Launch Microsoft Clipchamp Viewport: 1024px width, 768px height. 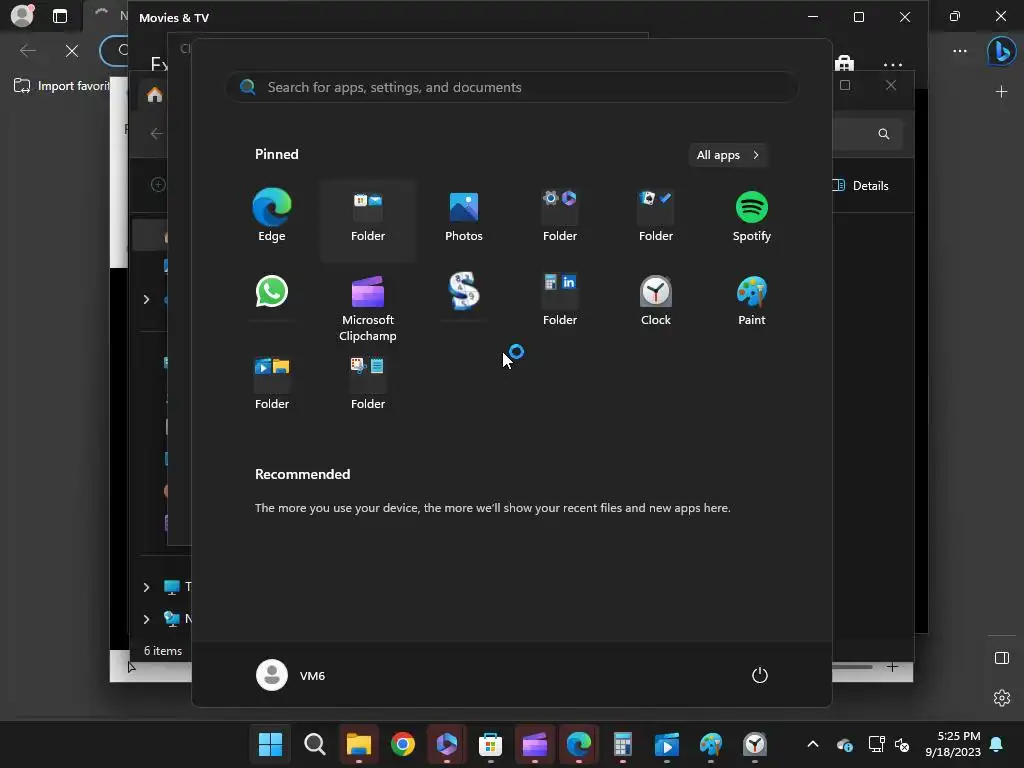368,308
